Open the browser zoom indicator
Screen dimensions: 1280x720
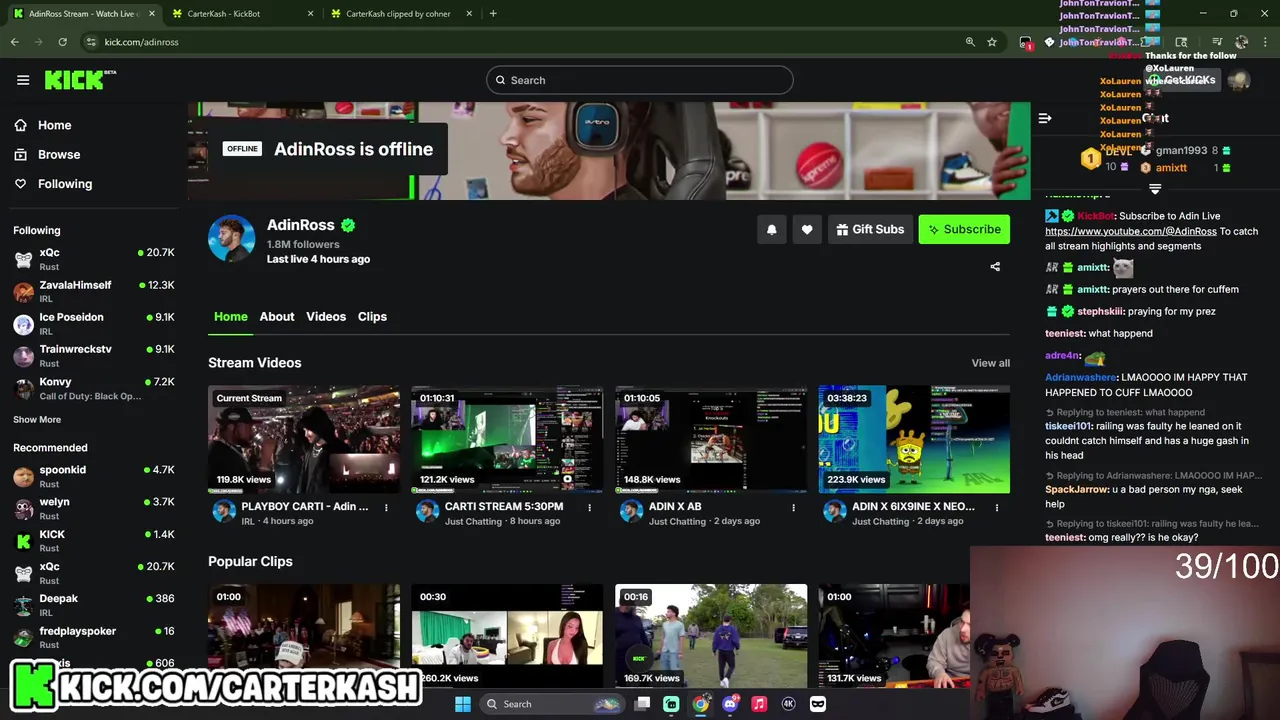point(970,42)
